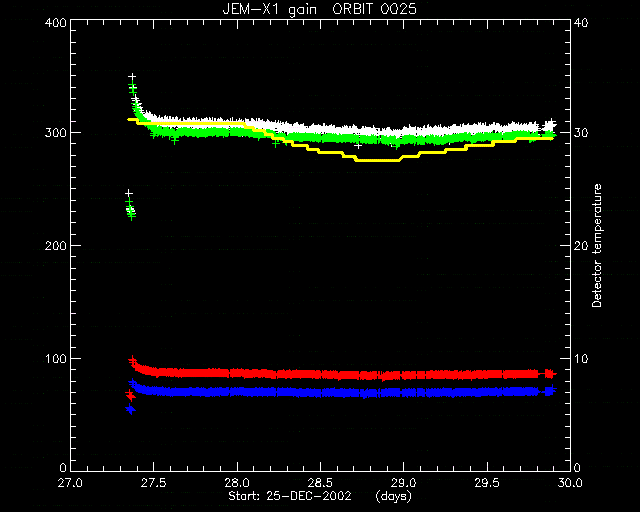The height and width of the screenshot is (512, 640).
Task: Click the left axis label 200
Action: pos(56,246)
